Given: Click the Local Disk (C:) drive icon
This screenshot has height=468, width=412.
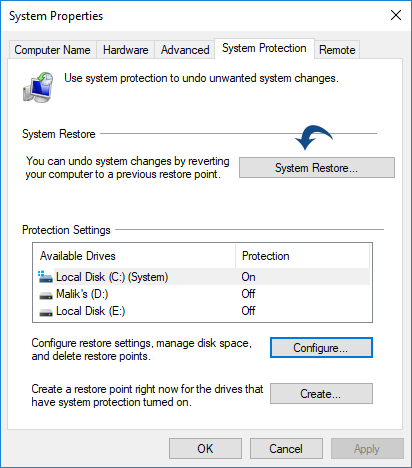Looking at the screenshot, I should tap(45, 277).
